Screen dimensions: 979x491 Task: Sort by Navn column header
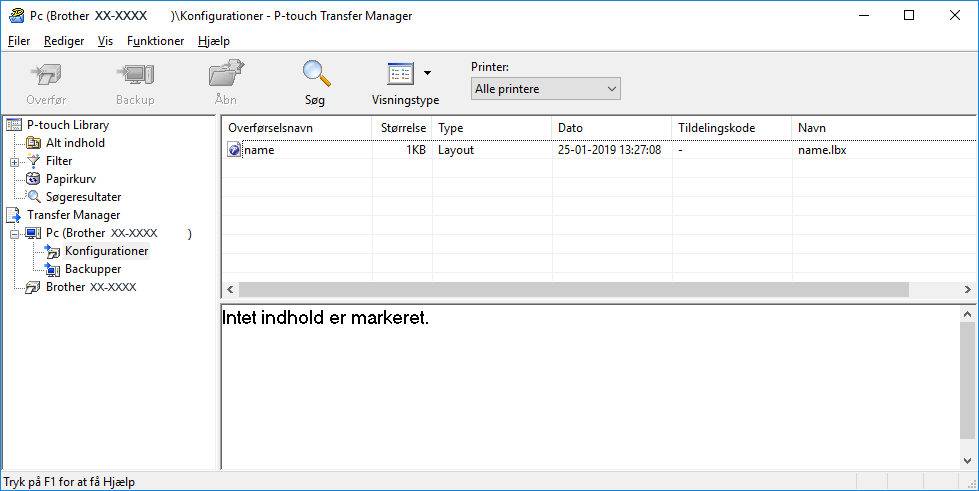coord(884,128)
